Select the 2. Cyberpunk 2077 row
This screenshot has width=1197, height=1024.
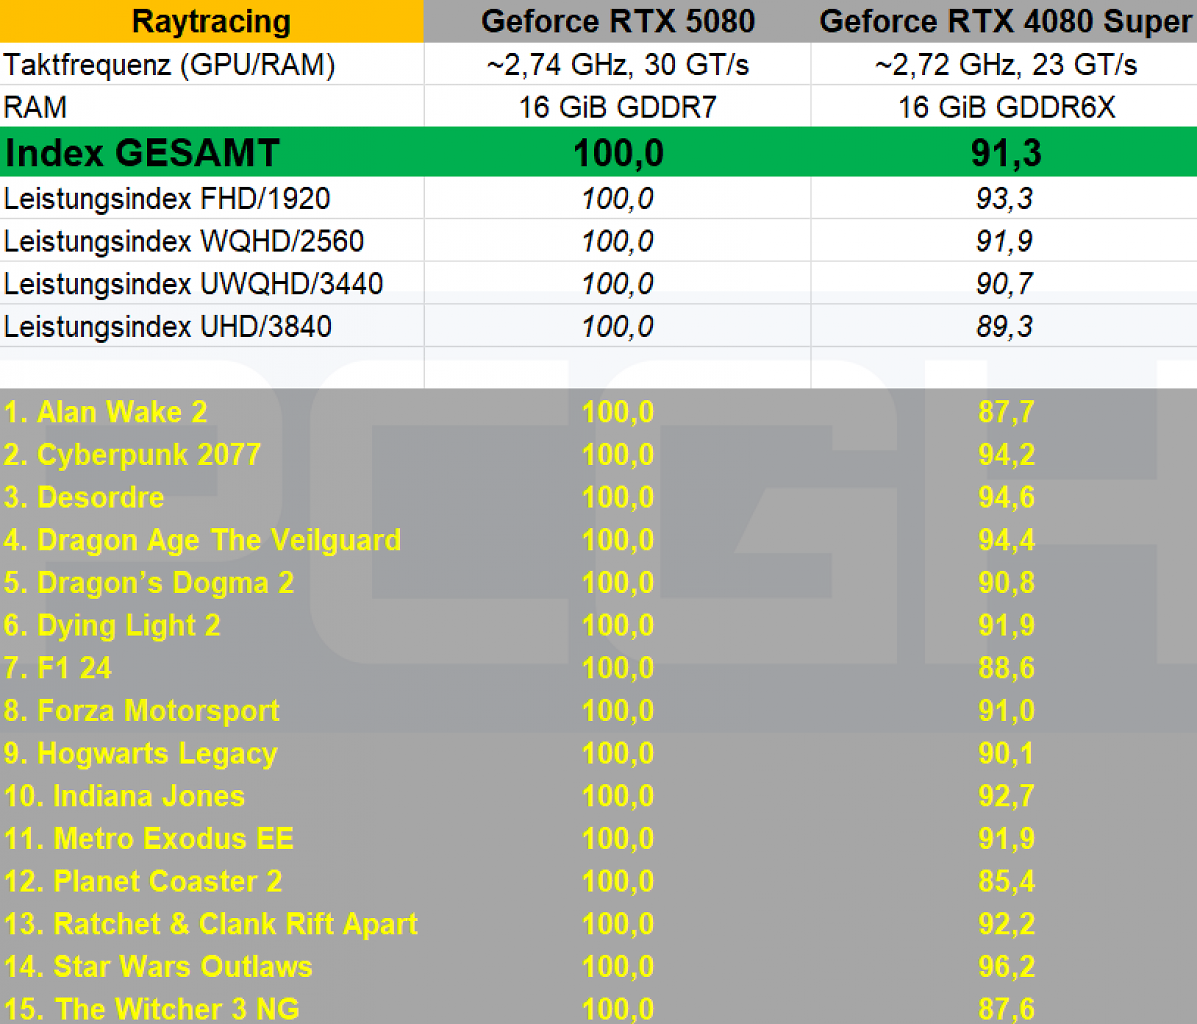[x=598, y=455]
